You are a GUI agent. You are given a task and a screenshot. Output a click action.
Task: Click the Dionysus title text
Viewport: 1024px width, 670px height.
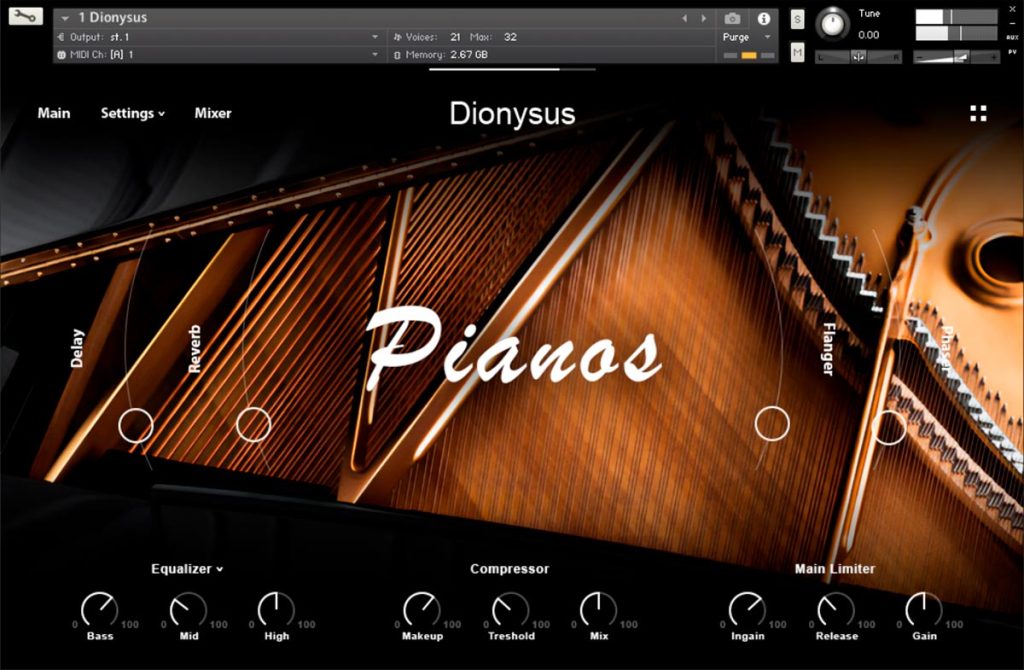[x=512, y=114]
